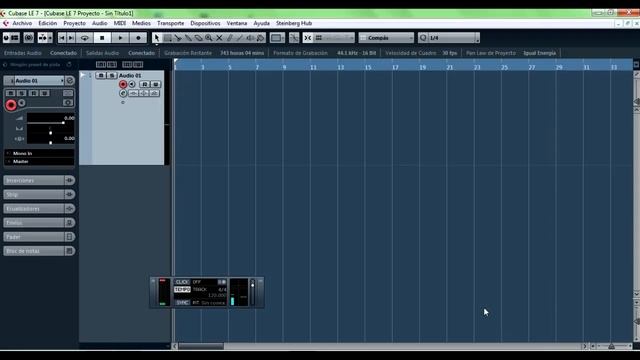
Task: Select the Glue tool
Action: click(x=188, y=38)
